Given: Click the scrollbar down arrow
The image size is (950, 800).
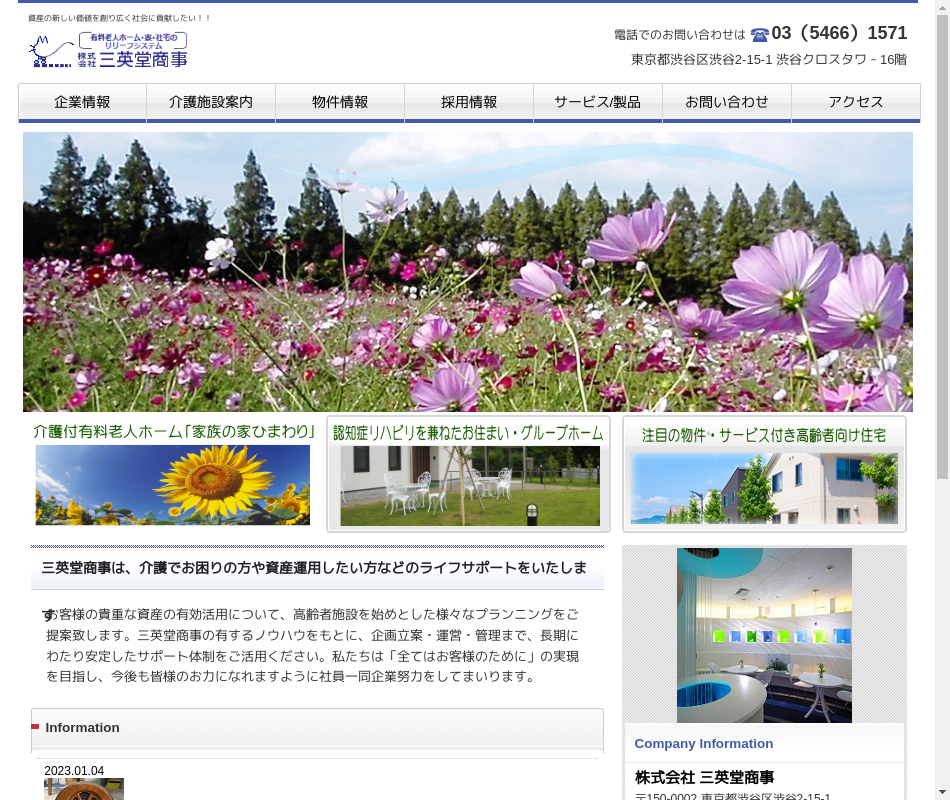Looking at the screenshot, I should (942, 793).
